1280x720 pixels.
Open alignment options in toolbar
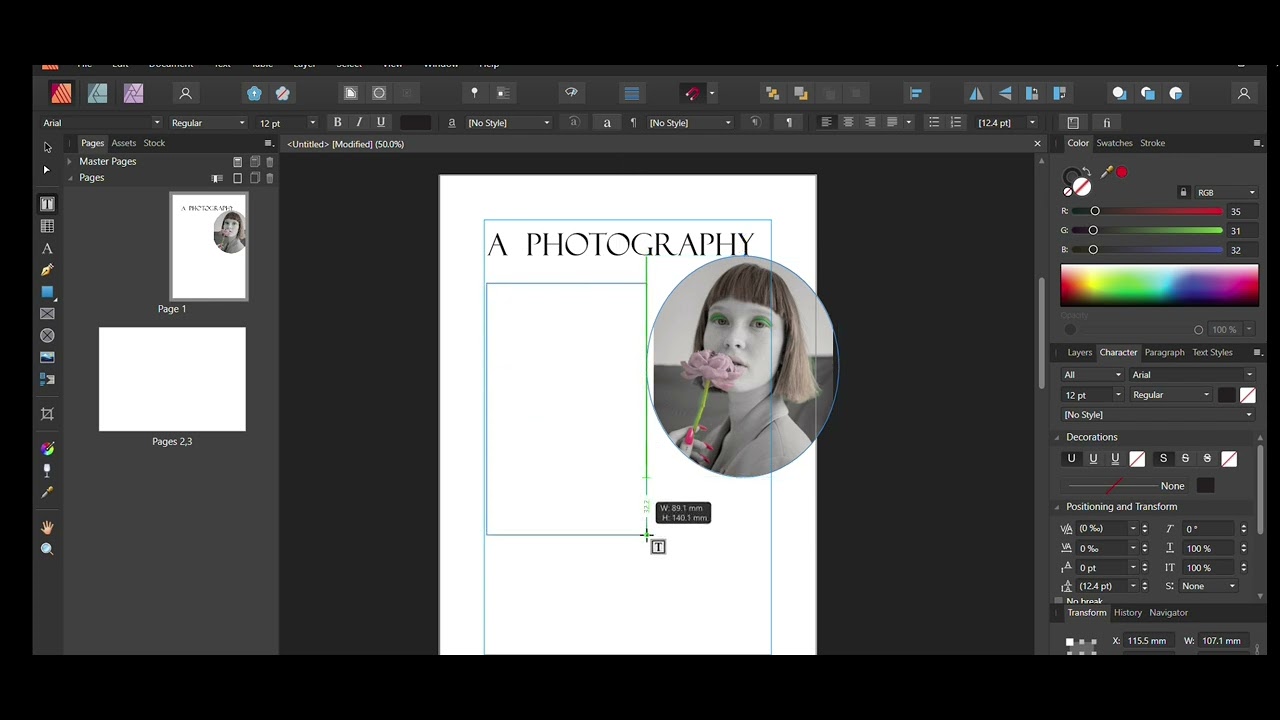click(916, 93)
